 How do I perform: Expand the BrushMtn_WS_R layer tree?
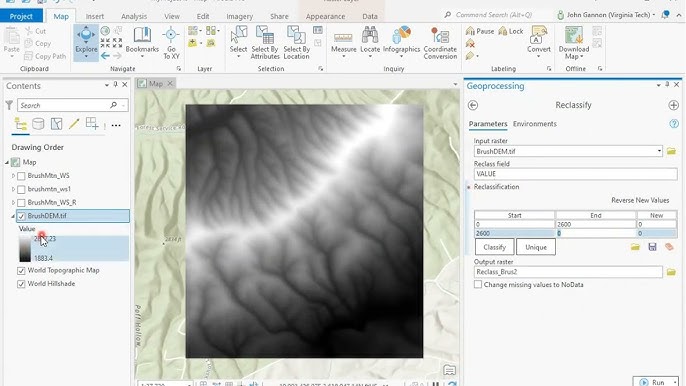tap(13, 203)
